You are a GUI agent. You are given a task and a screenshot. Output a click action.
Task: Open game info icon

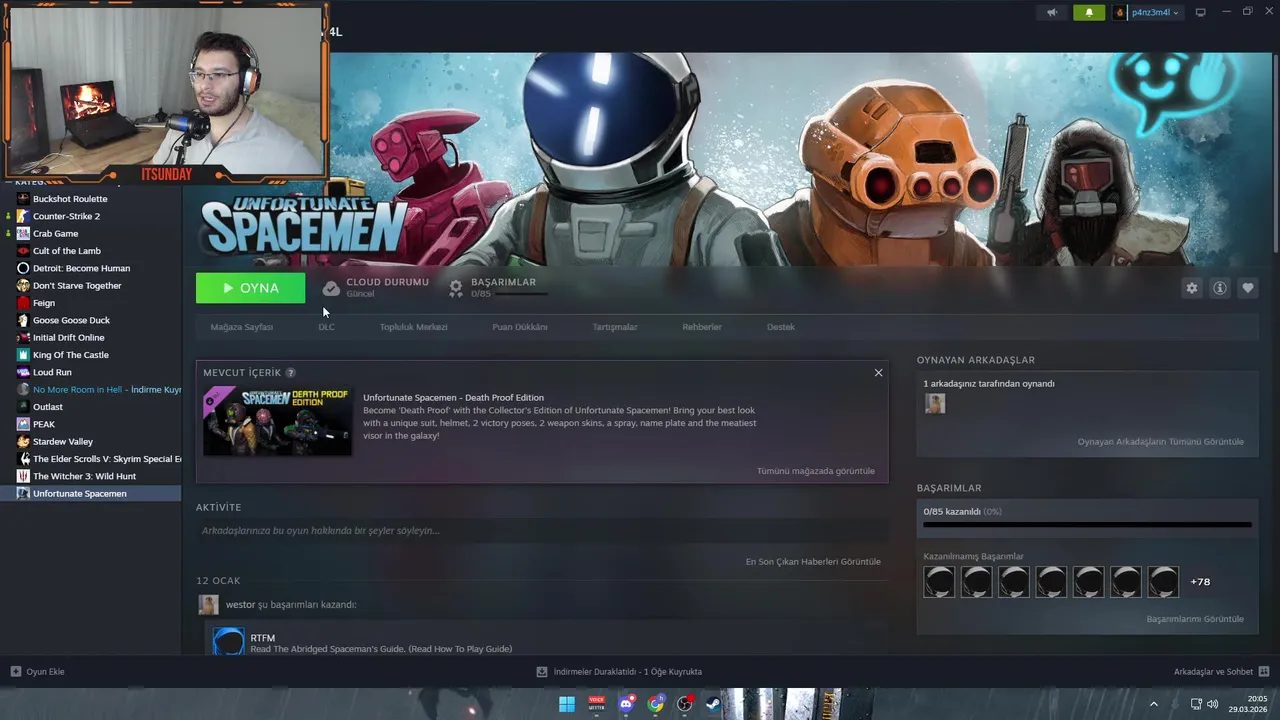point(1220,288)
